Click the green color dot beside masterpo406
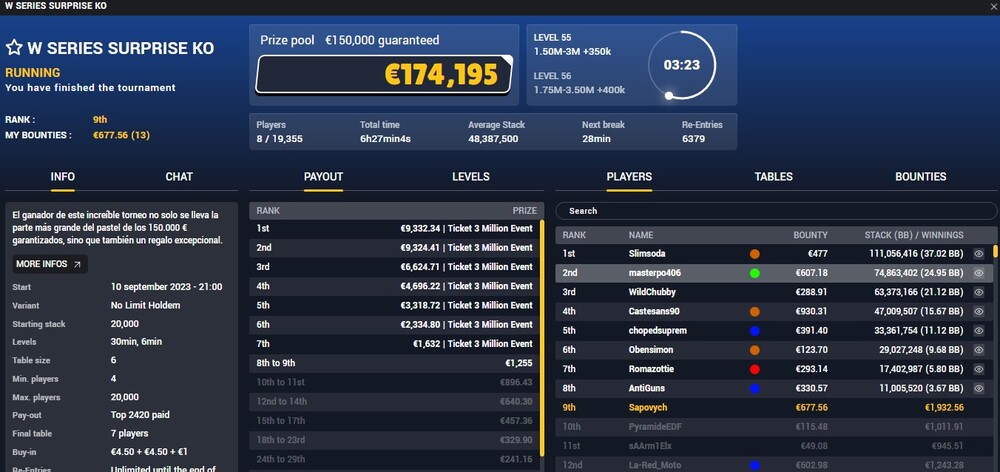The height and width of the screenshot is (472, 1000). (754, 273)
